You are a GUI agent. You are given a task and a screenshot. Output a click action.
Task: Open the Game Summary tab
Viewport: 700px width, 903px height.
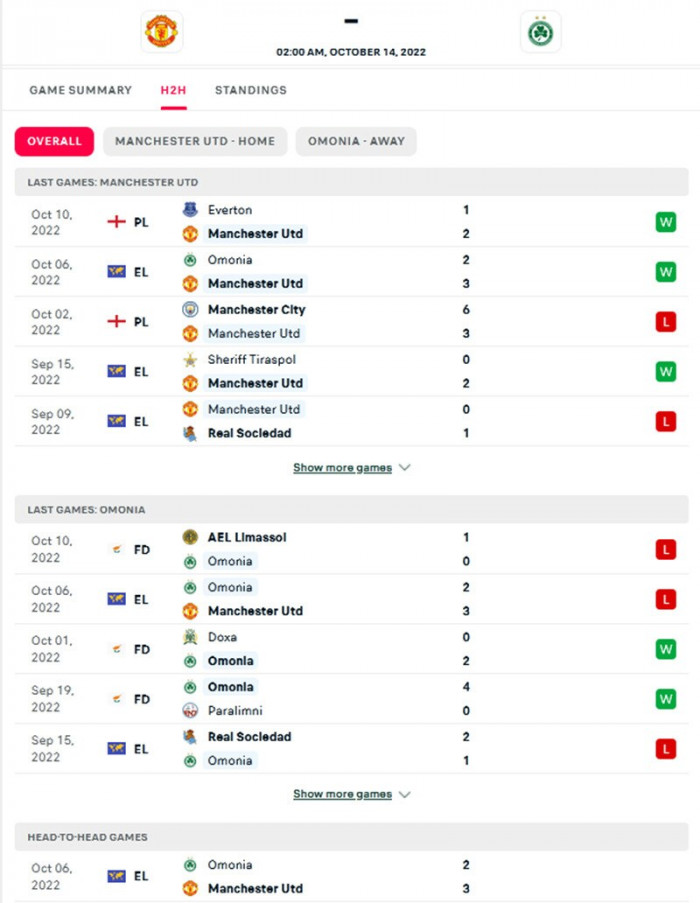point(80,90)
